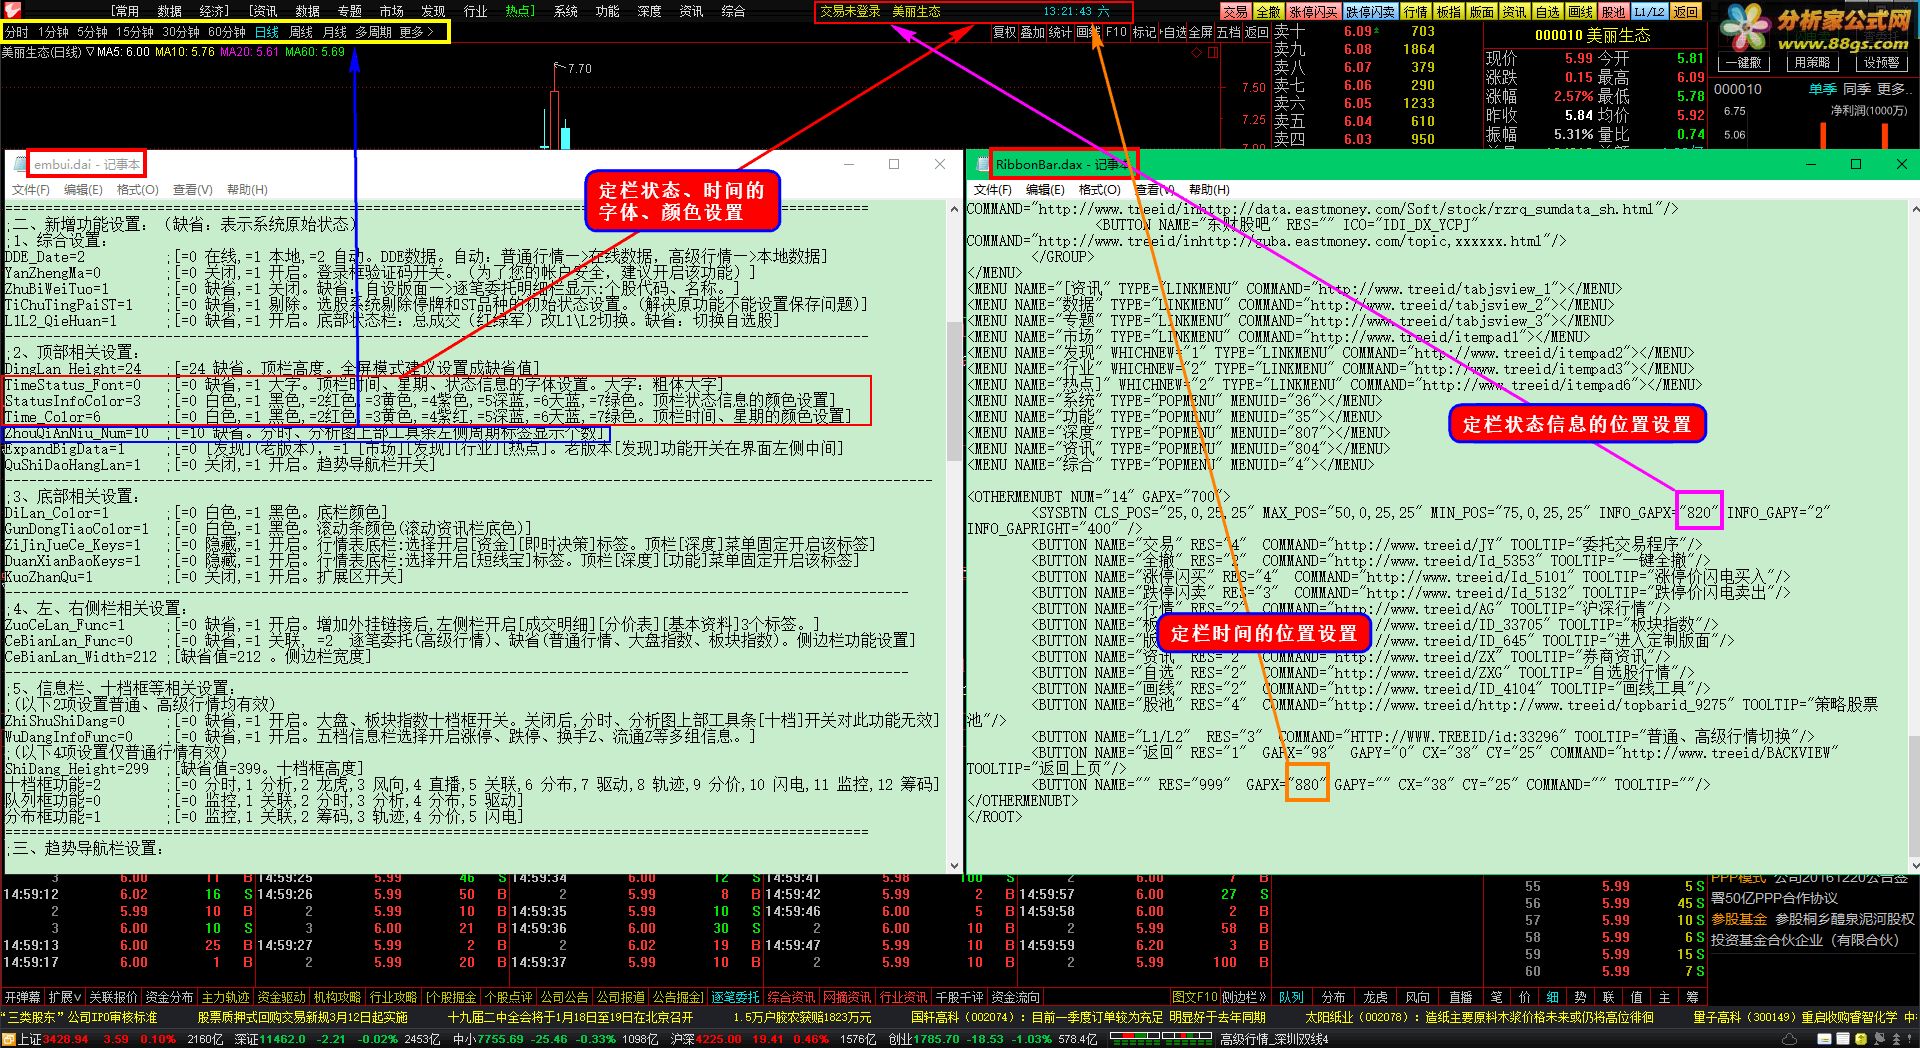
Task: Open the 行情 quotes ribbon button
Action: (x=1415, y=12)
